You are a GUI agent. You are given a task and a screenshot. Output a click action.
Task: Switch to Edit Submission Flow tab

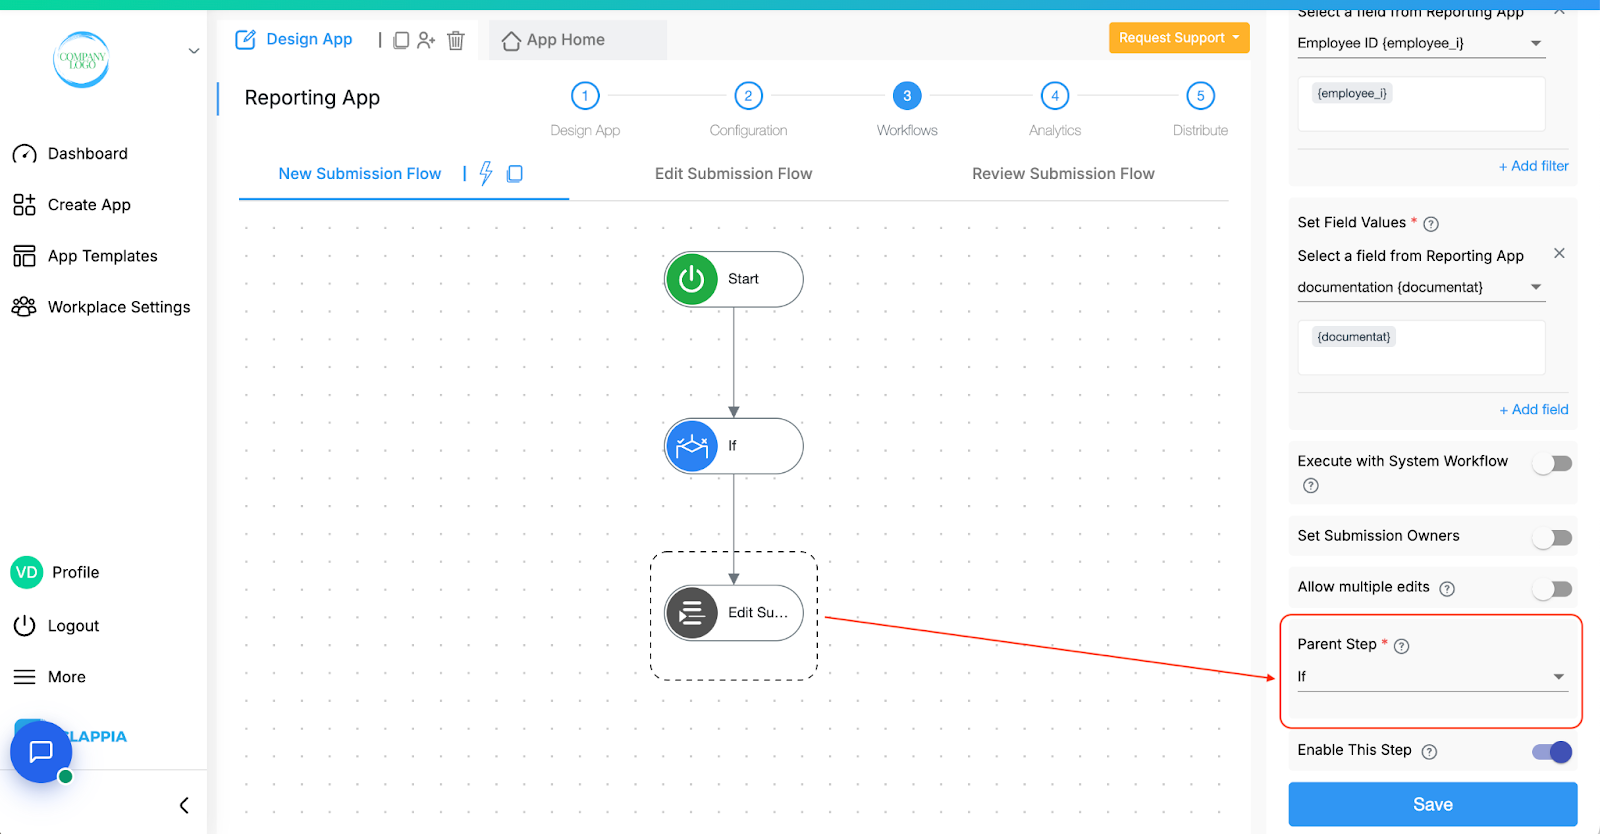(x=734, y=174)
